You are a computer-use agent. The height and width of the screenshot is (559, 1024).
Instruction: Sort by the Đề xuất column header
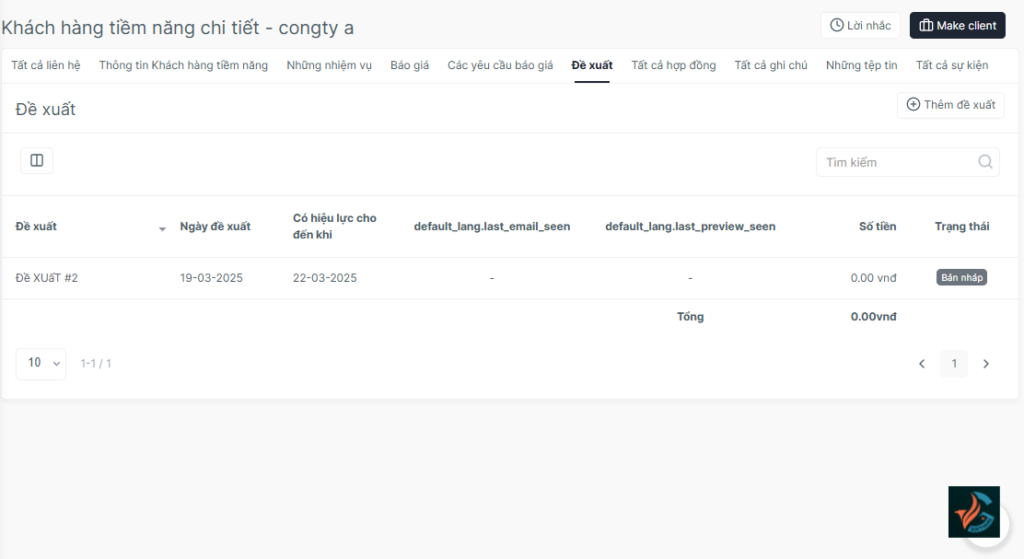36,227
